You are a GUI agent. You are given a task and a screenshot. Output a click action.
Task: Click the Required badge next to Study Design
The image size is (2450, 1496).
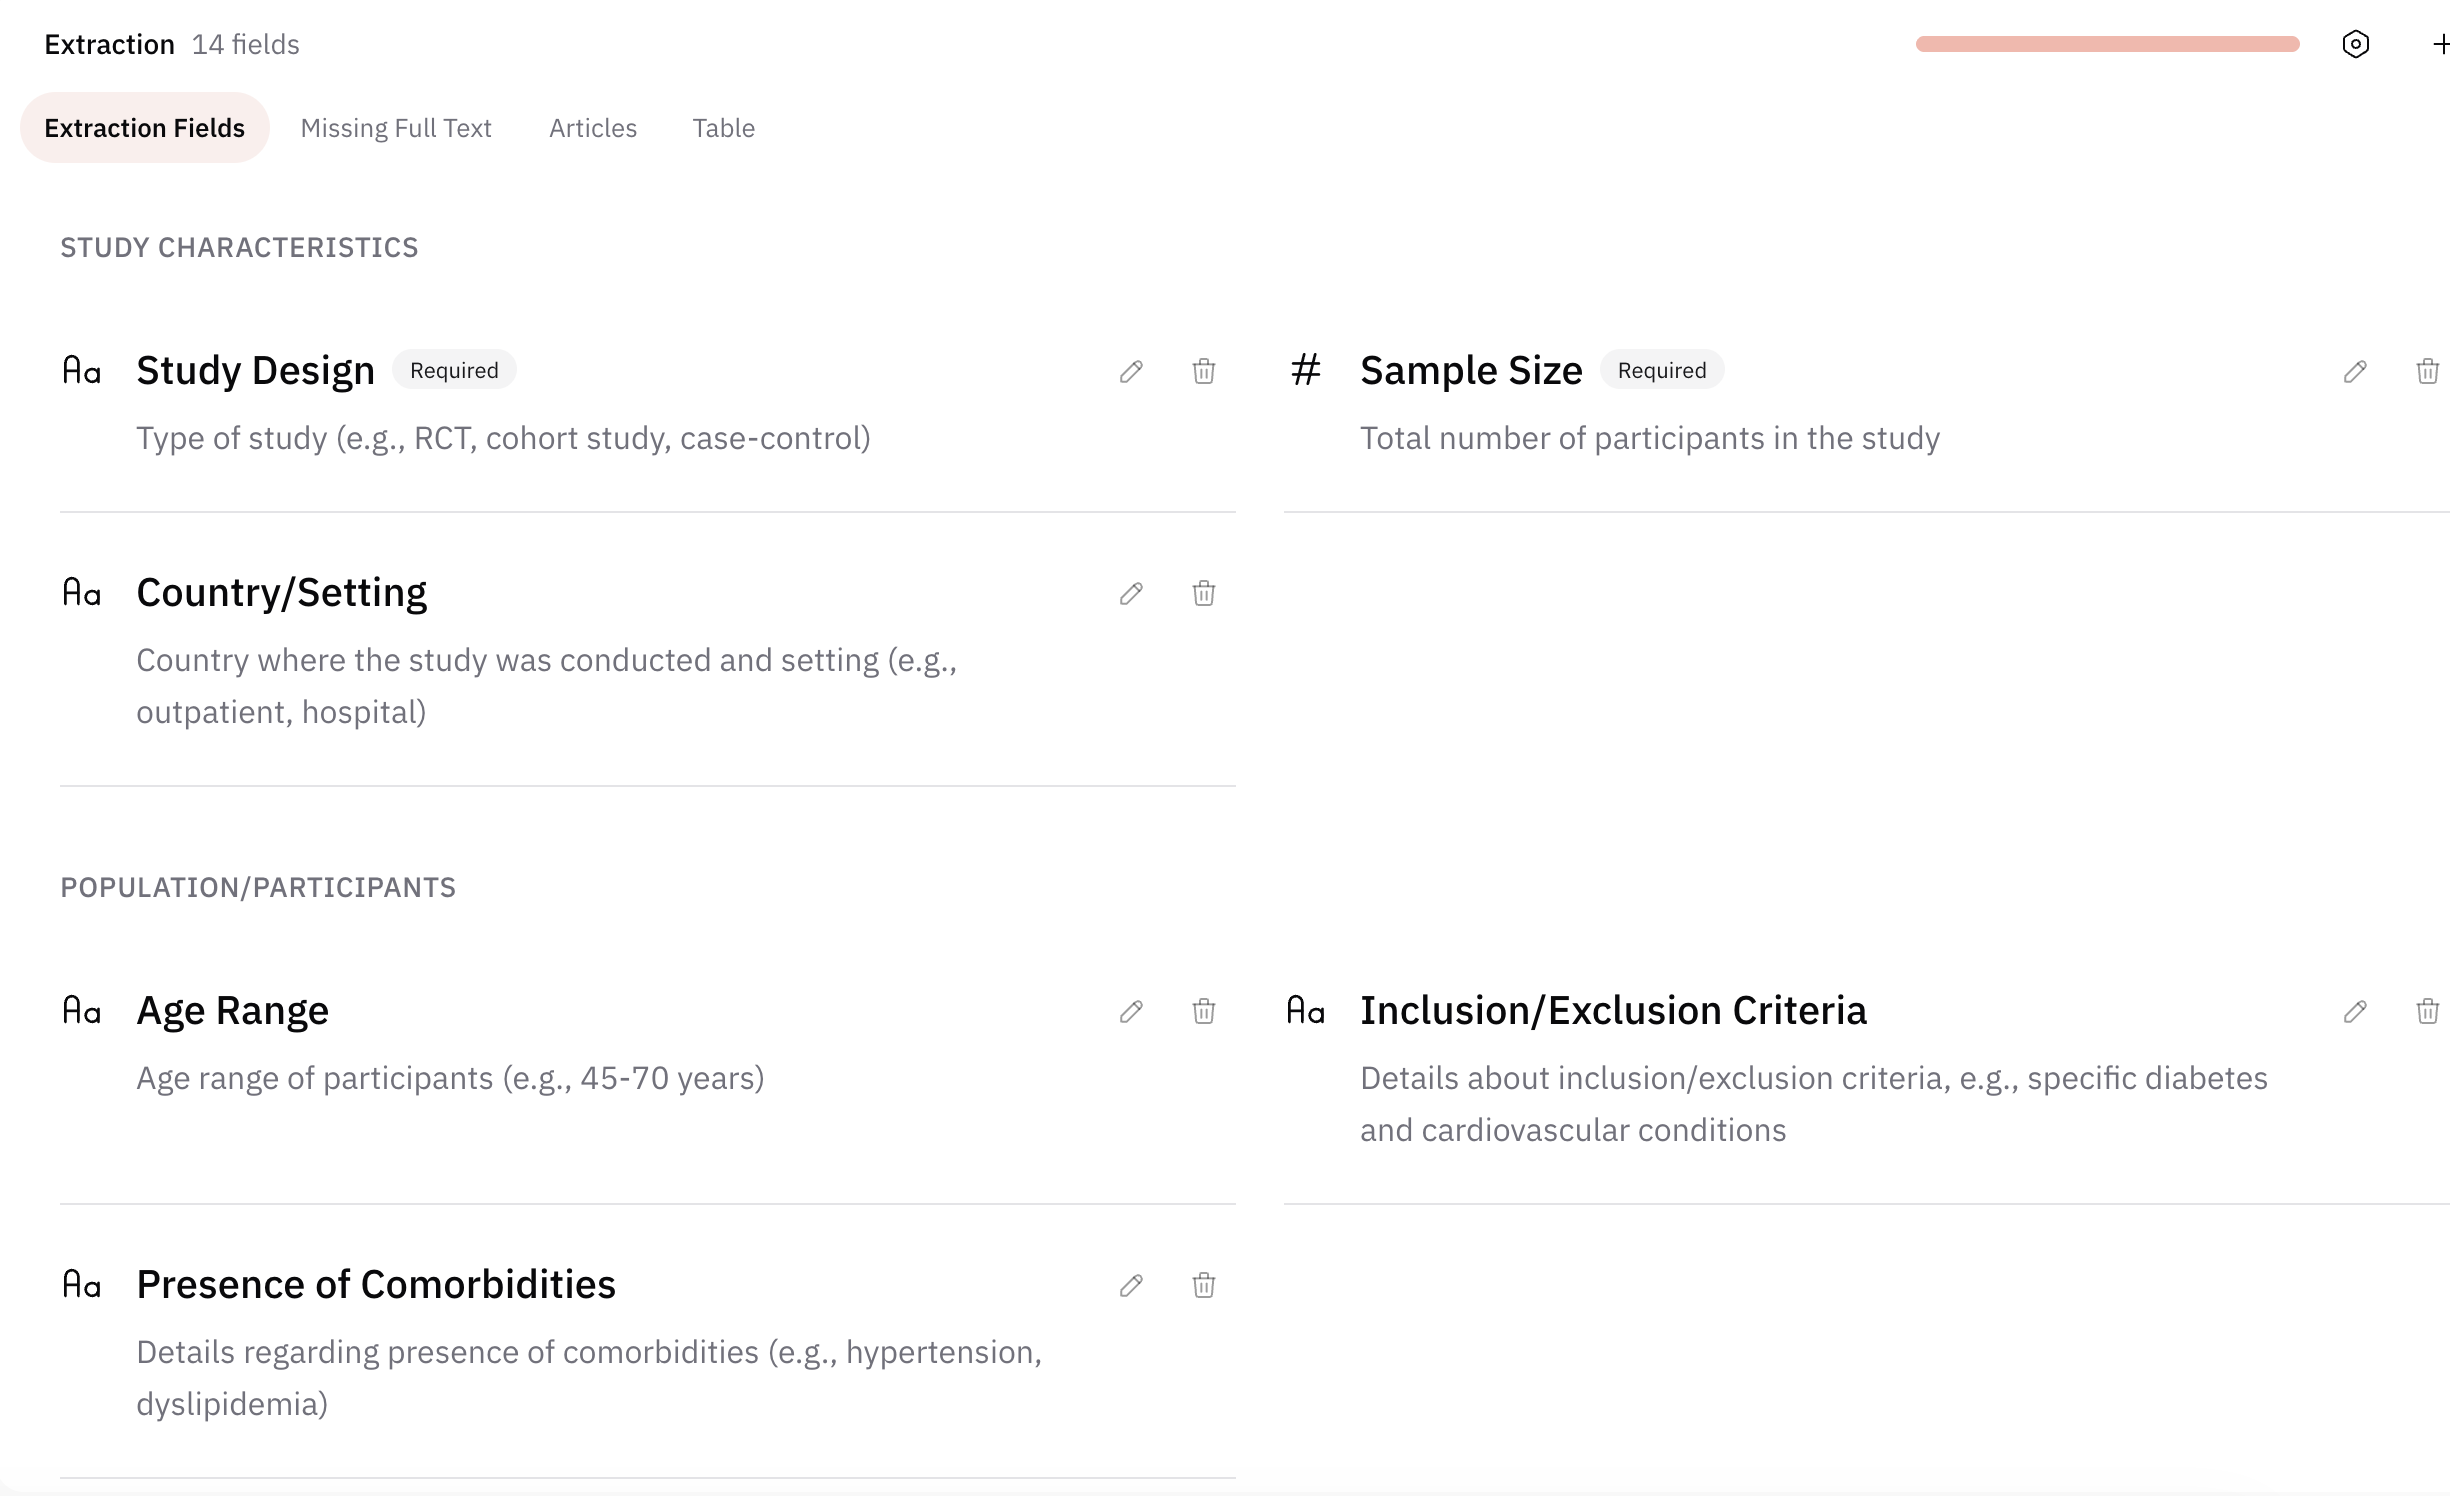pyautogui.click(x=454, y=370)
